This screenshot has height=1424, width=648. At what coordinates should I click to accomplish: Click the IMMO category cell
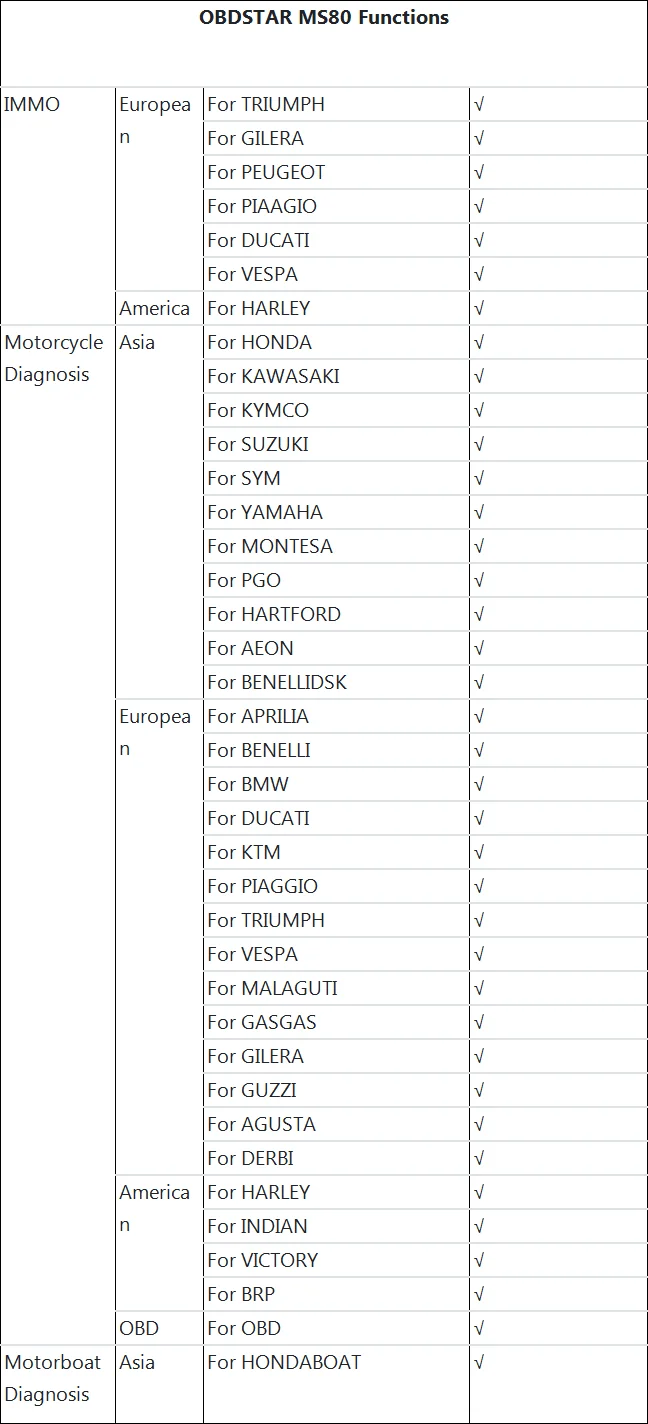coord(58,206)
